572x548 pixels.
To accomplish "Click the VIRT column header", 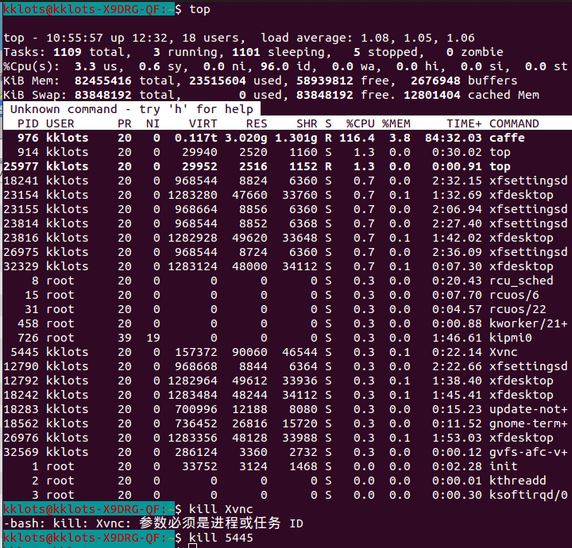I will click(203, 124).
